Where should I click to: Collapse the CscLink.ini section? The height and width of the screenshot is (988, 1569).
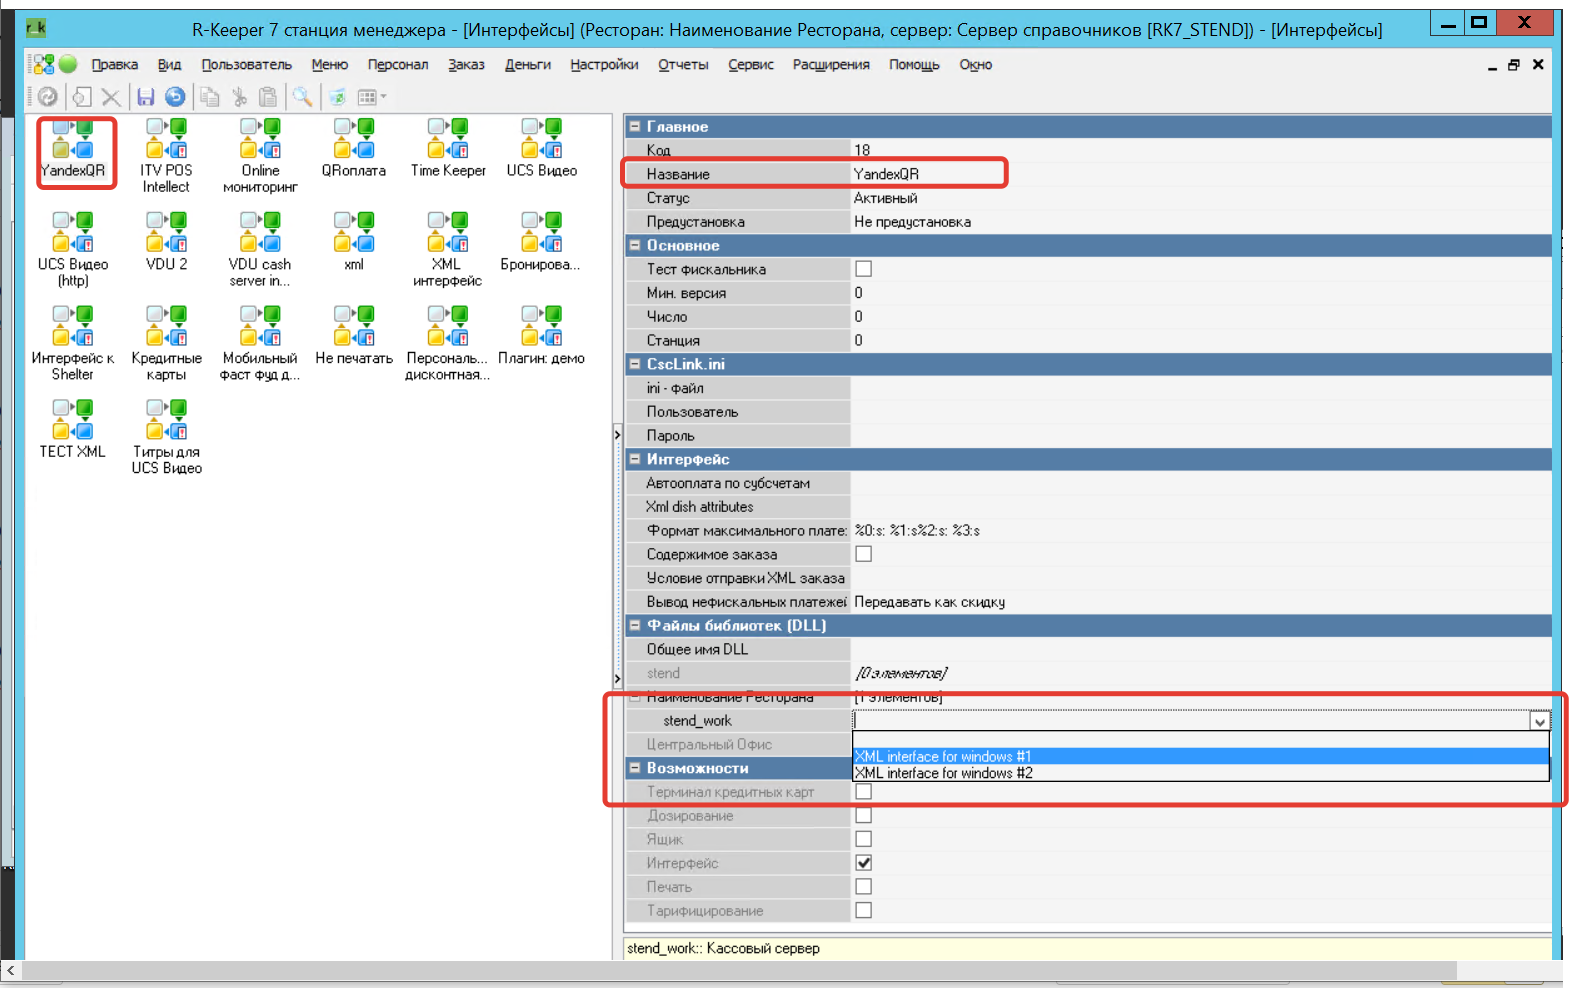click(634, 365)
